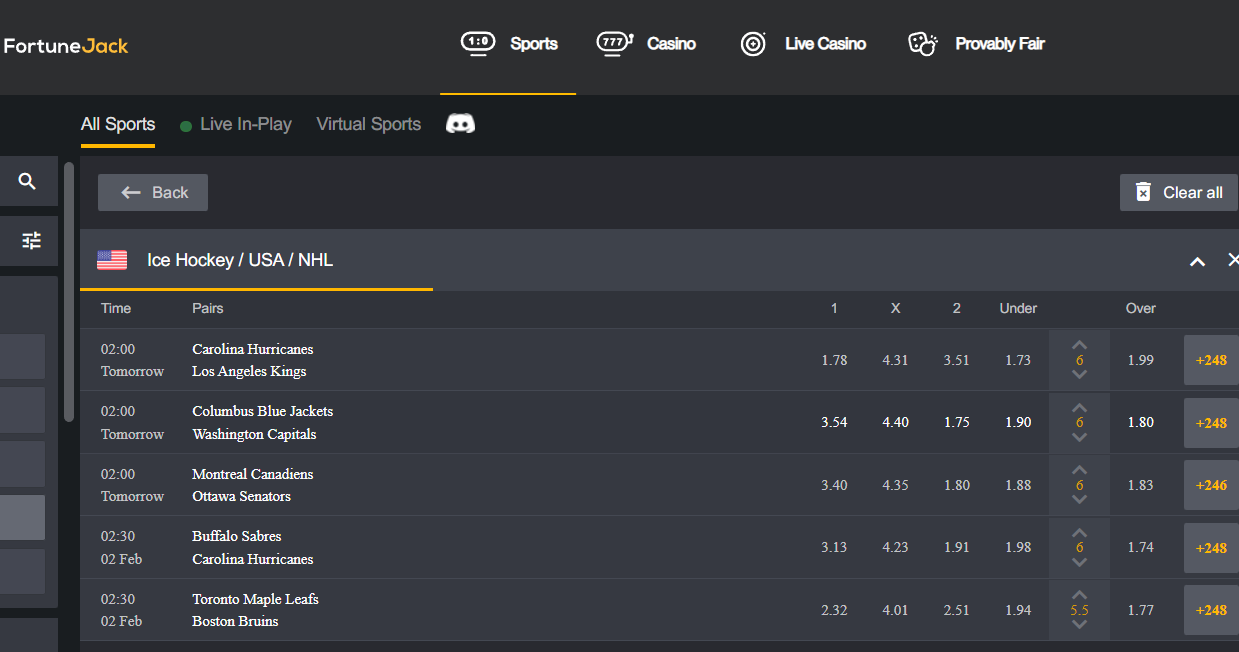This screenshot has height=652, width=1239.
Task: Increase total line for Montreal vs Ottawa
Action: click(x=1079, y=470)
